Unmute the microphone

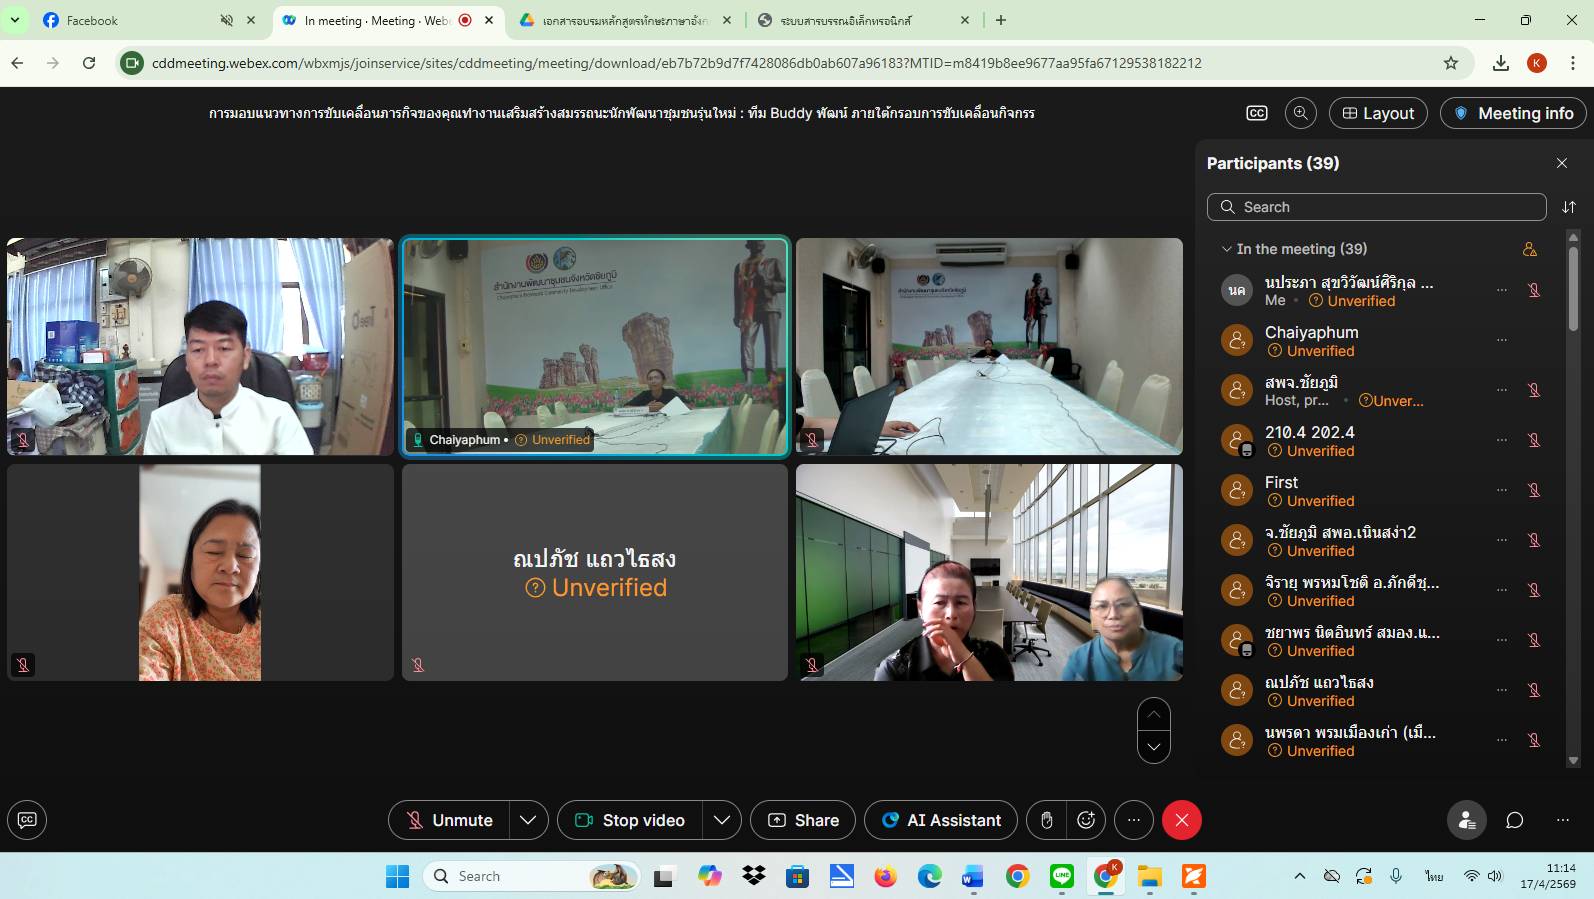(449, 820)
